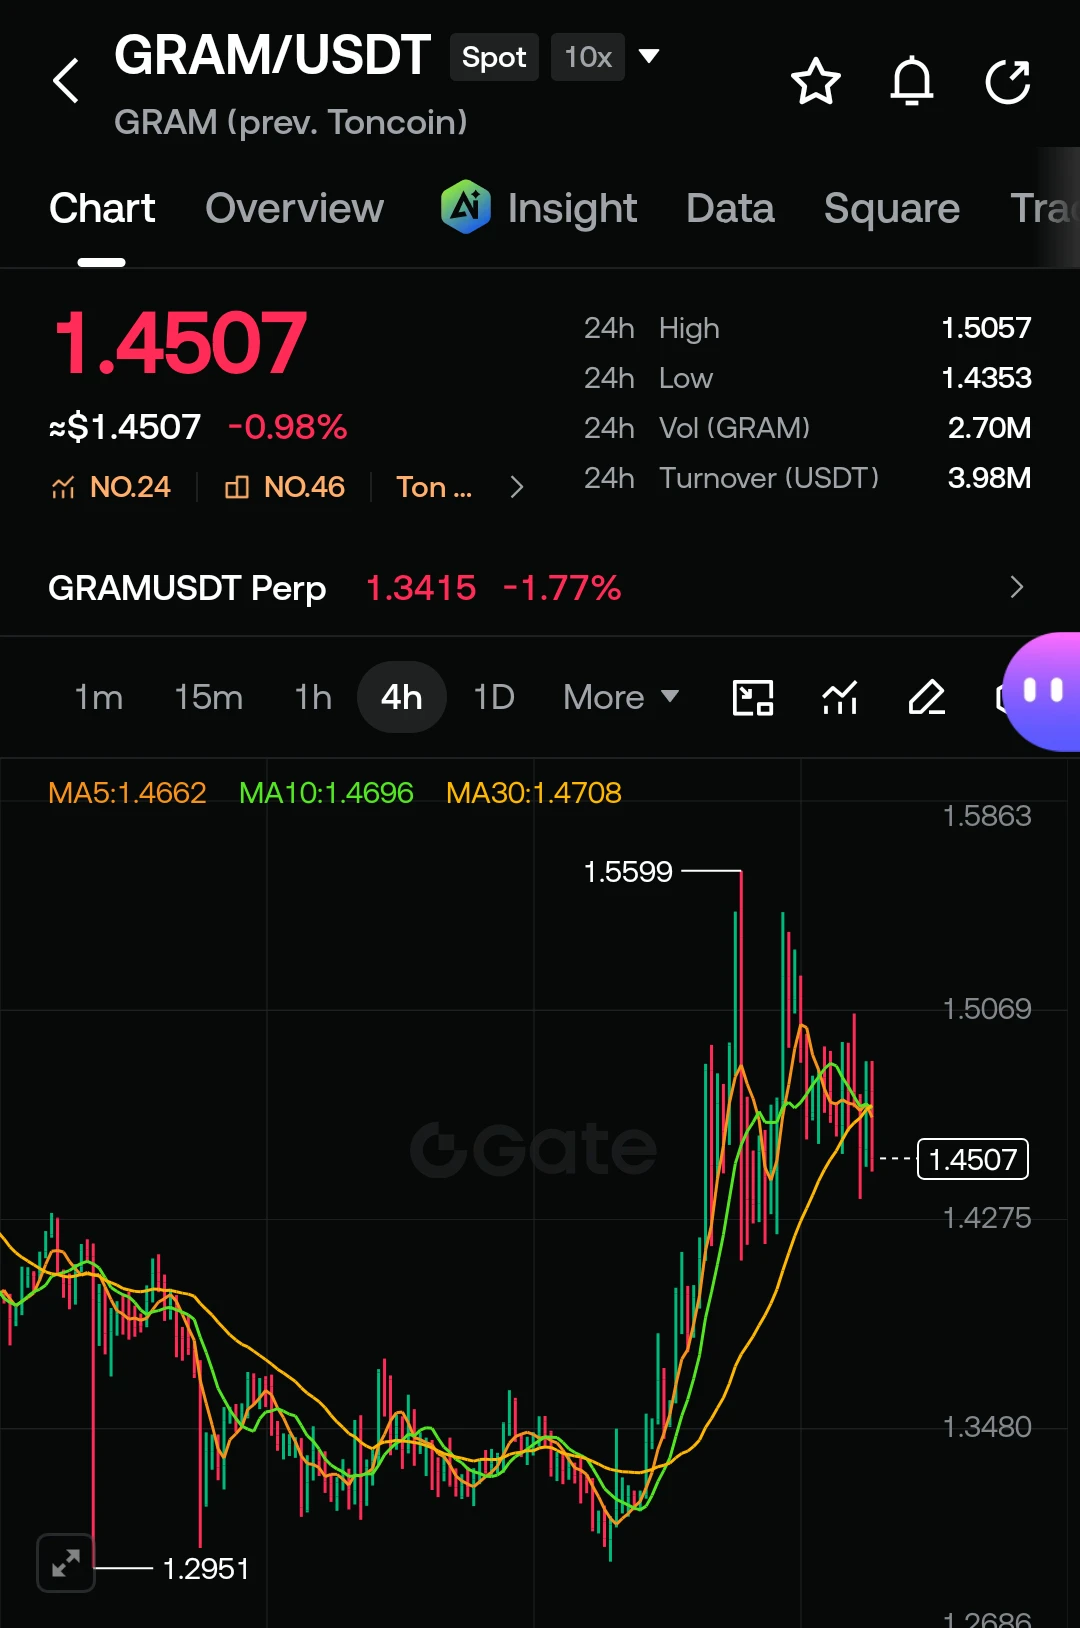Tap the 24h Vol value 2.70M

pos(989,428)
